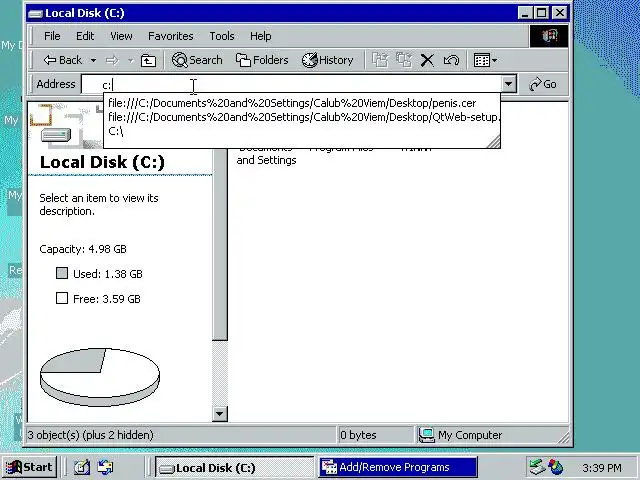Open the Back history dropdown arrow
This screenshot has height=480, width=640.
93,60
